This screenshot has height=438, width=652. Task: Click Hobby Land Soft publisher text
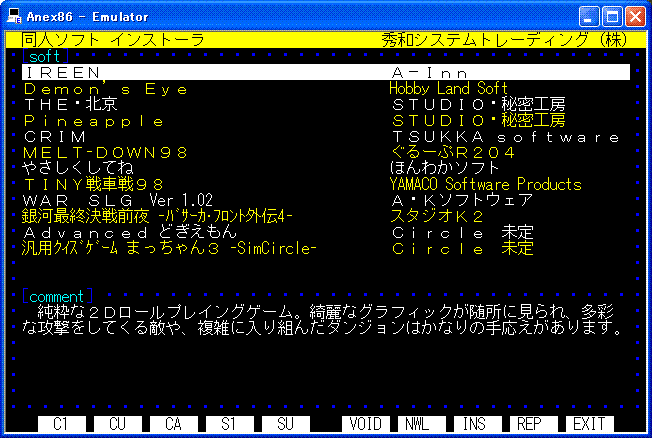(x=448, y=89)
